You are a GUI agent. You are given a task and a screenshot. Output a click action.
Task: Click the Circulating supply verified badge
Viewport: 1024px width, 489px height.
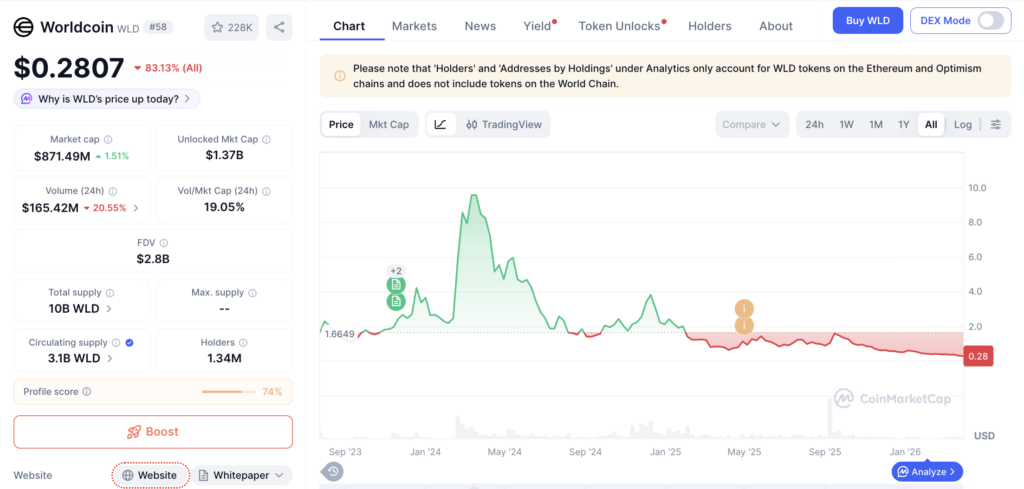(x=129, y=343)
